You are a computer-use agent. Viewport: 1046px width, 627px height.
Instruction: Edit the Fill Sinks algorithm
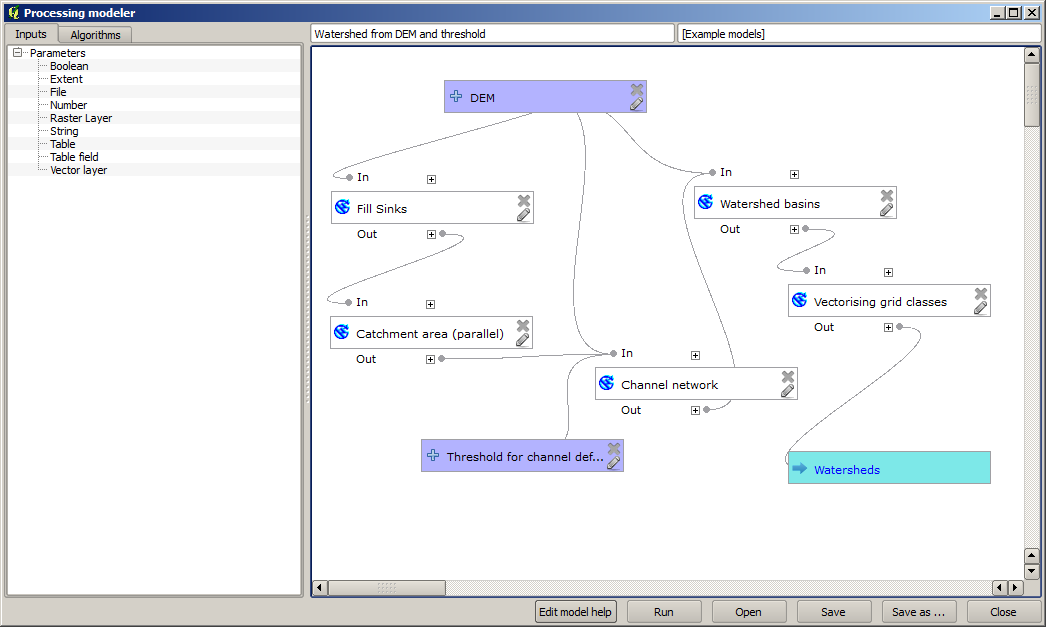pos(523,215)
